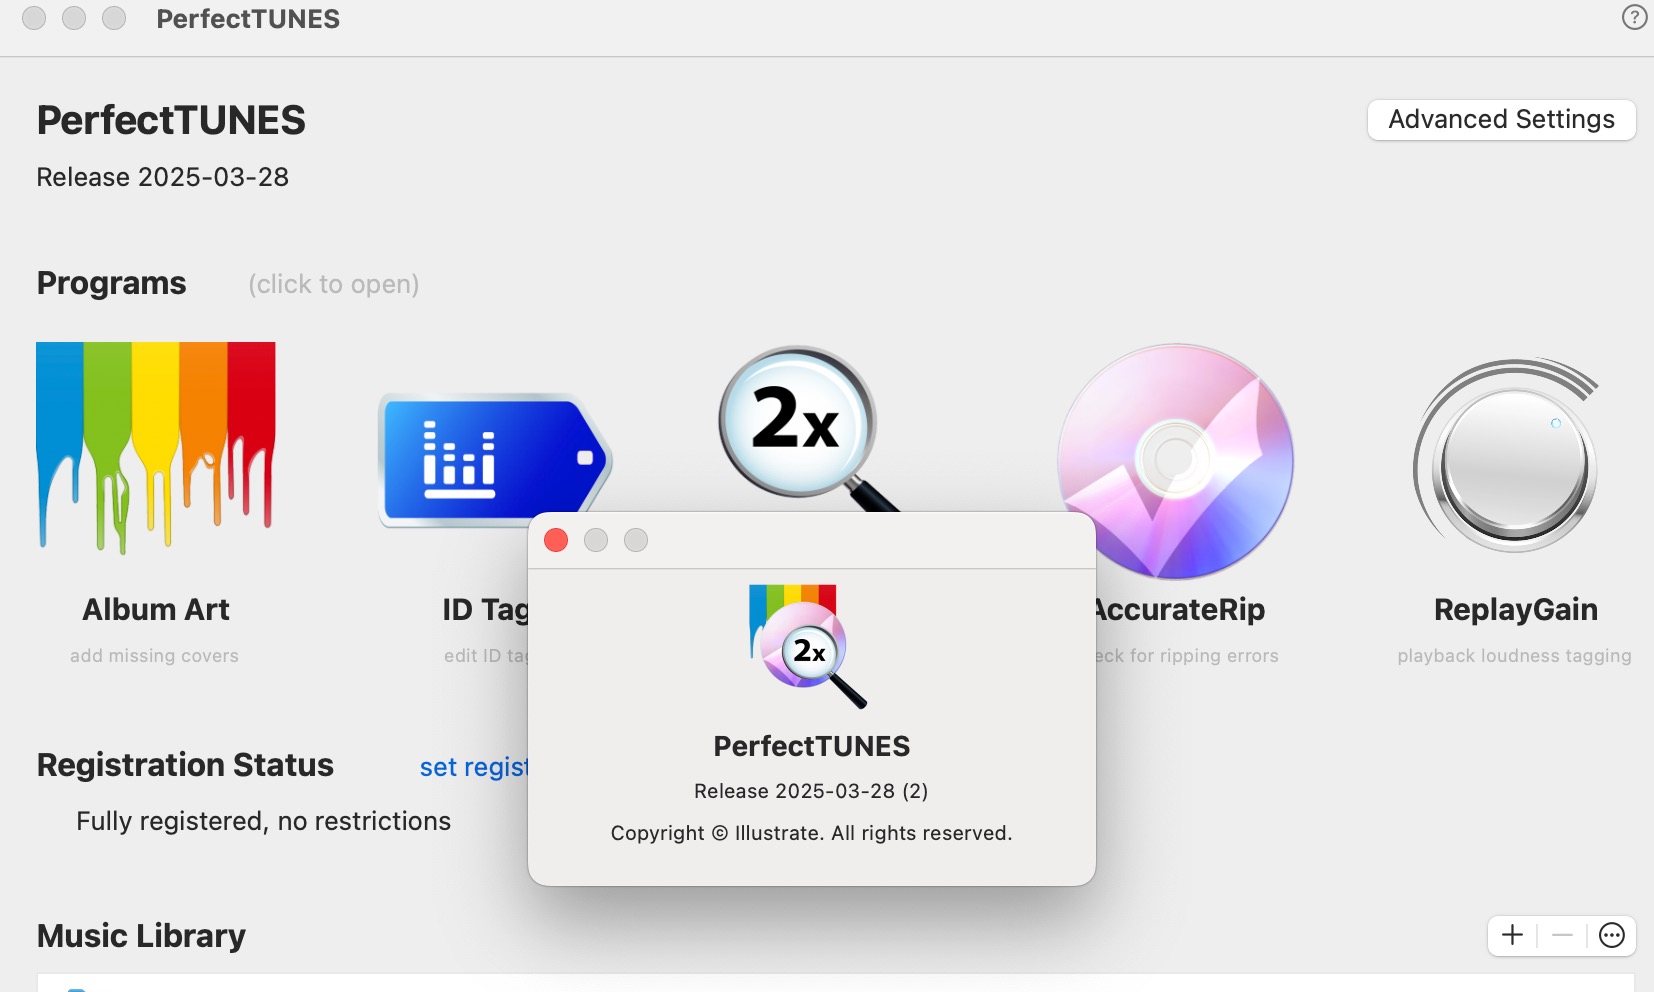This screenshot has width=1654, height=992.
Task: Open the 2x magnifier De-Dup icon
Action: click(808, 429)
